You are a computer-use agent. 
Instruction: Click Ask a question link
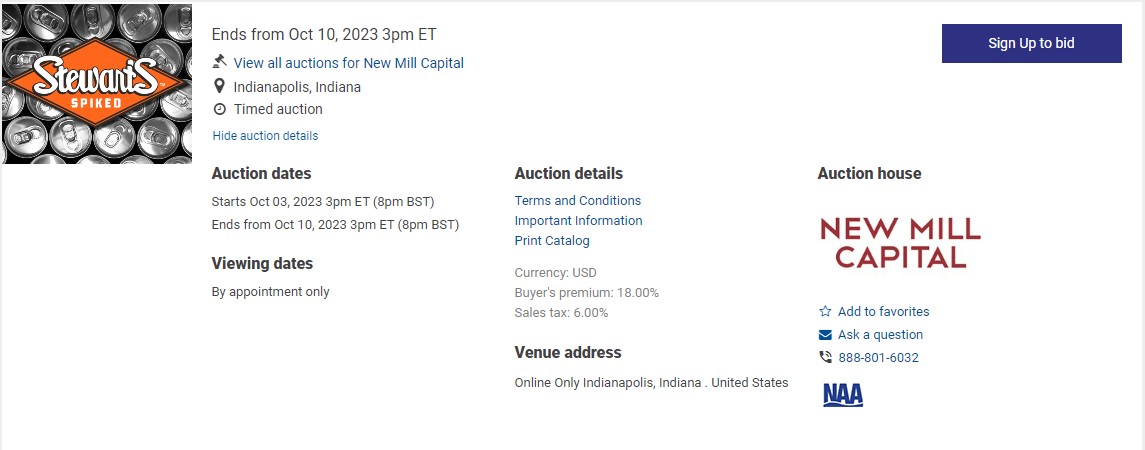coord(881,335)
